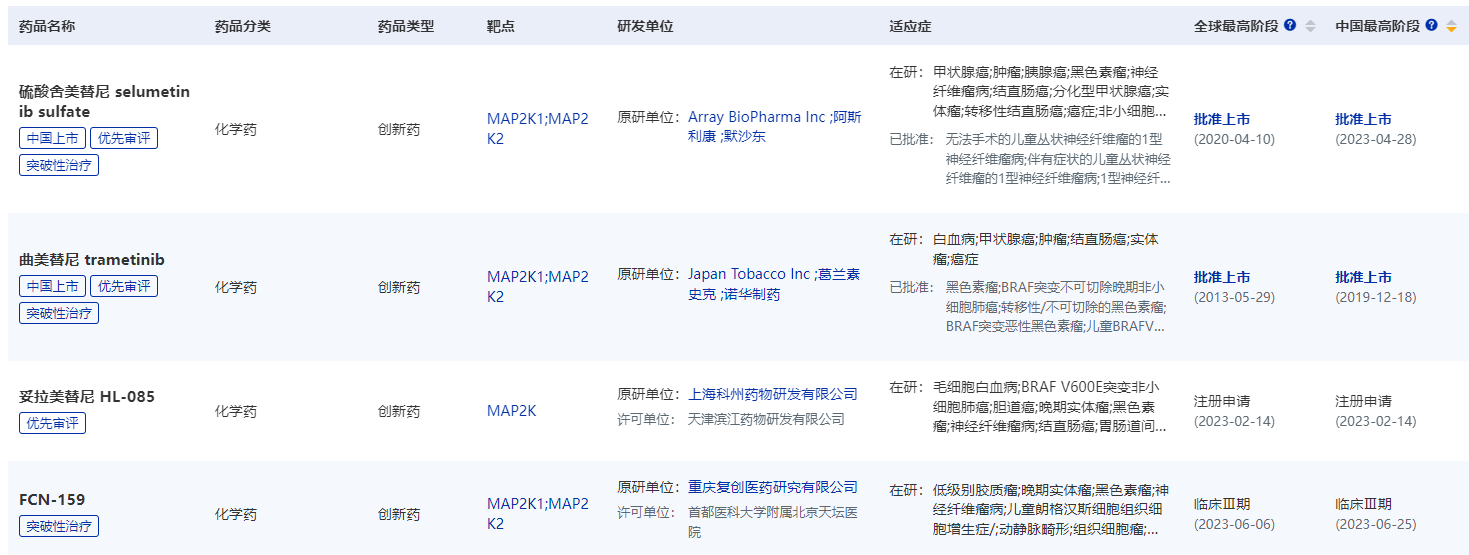
Task: Open drug 曲美替尼 trametinib
Action: coord(92,260)
